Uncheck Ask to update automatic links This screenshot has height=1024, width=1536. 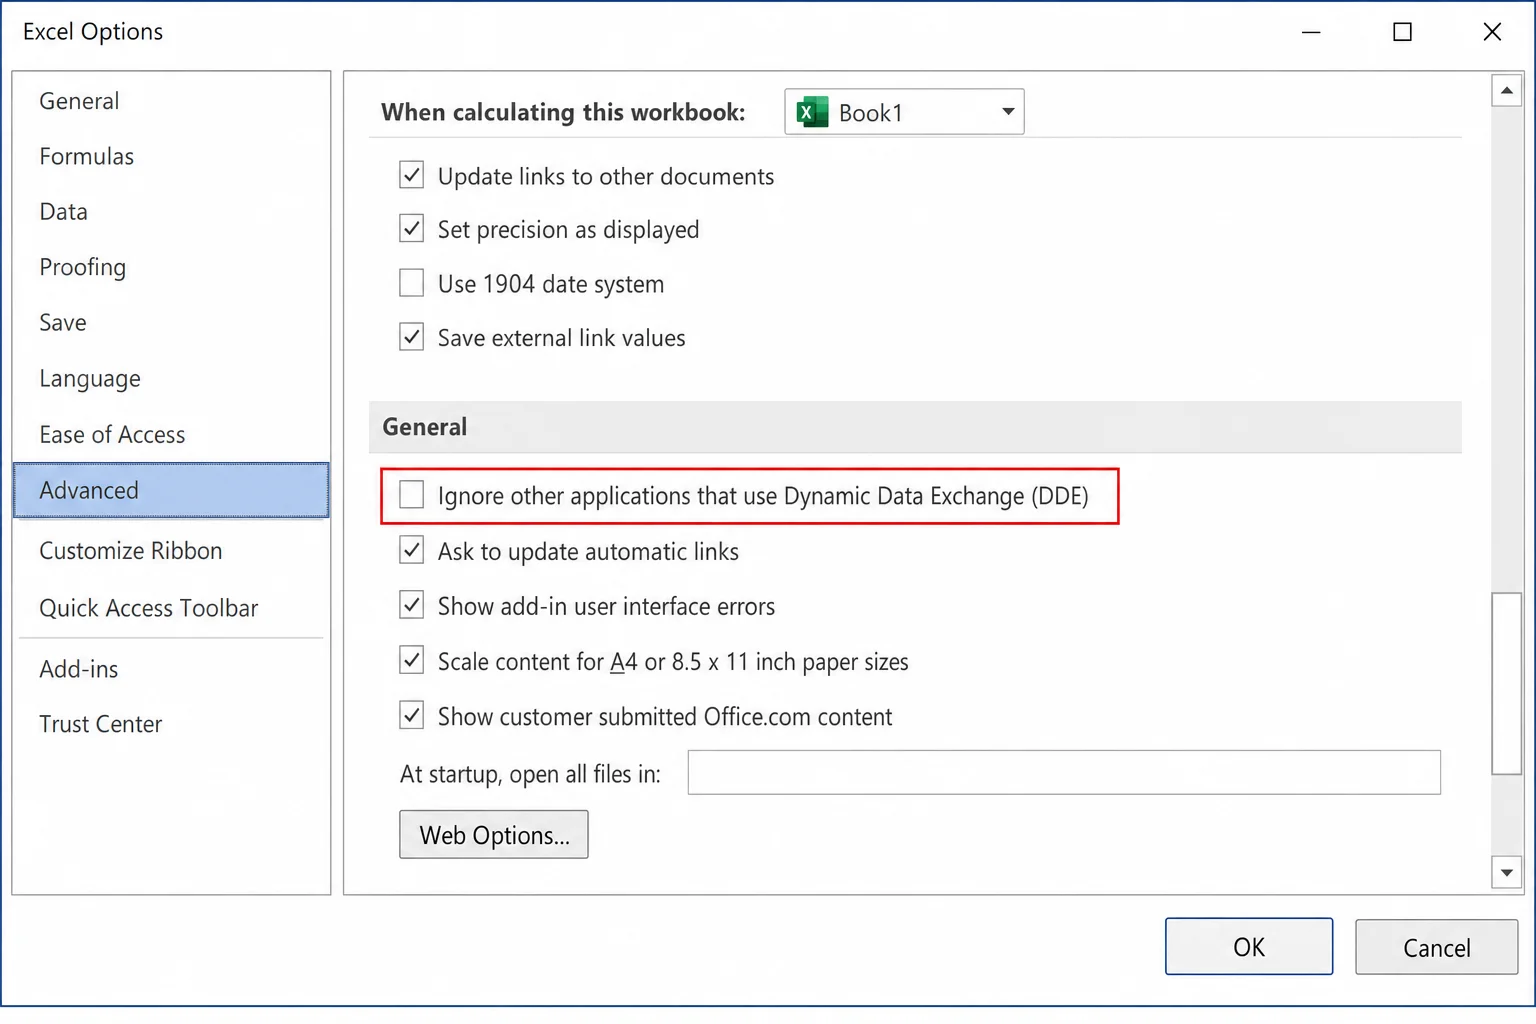pos(411,550)
